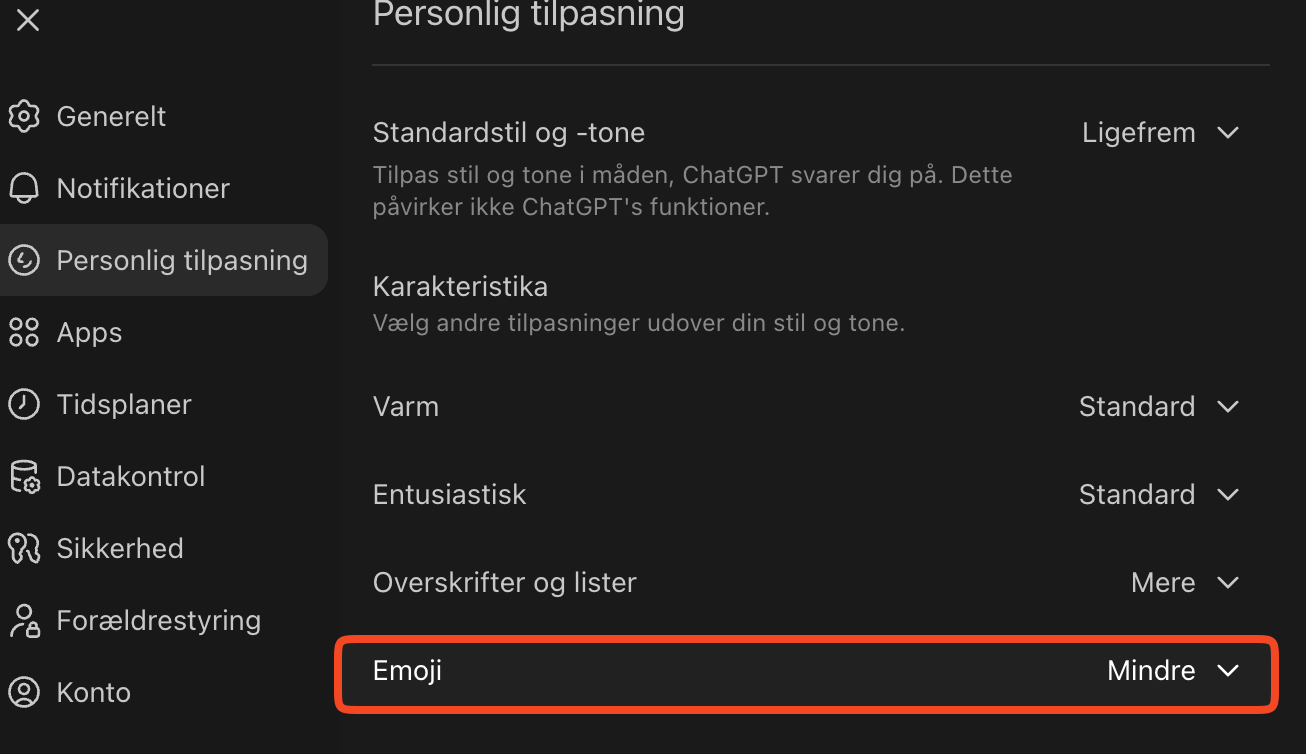Switch to the Apps settings section
The image size is (1306, 754).
[x=90, y=332]
